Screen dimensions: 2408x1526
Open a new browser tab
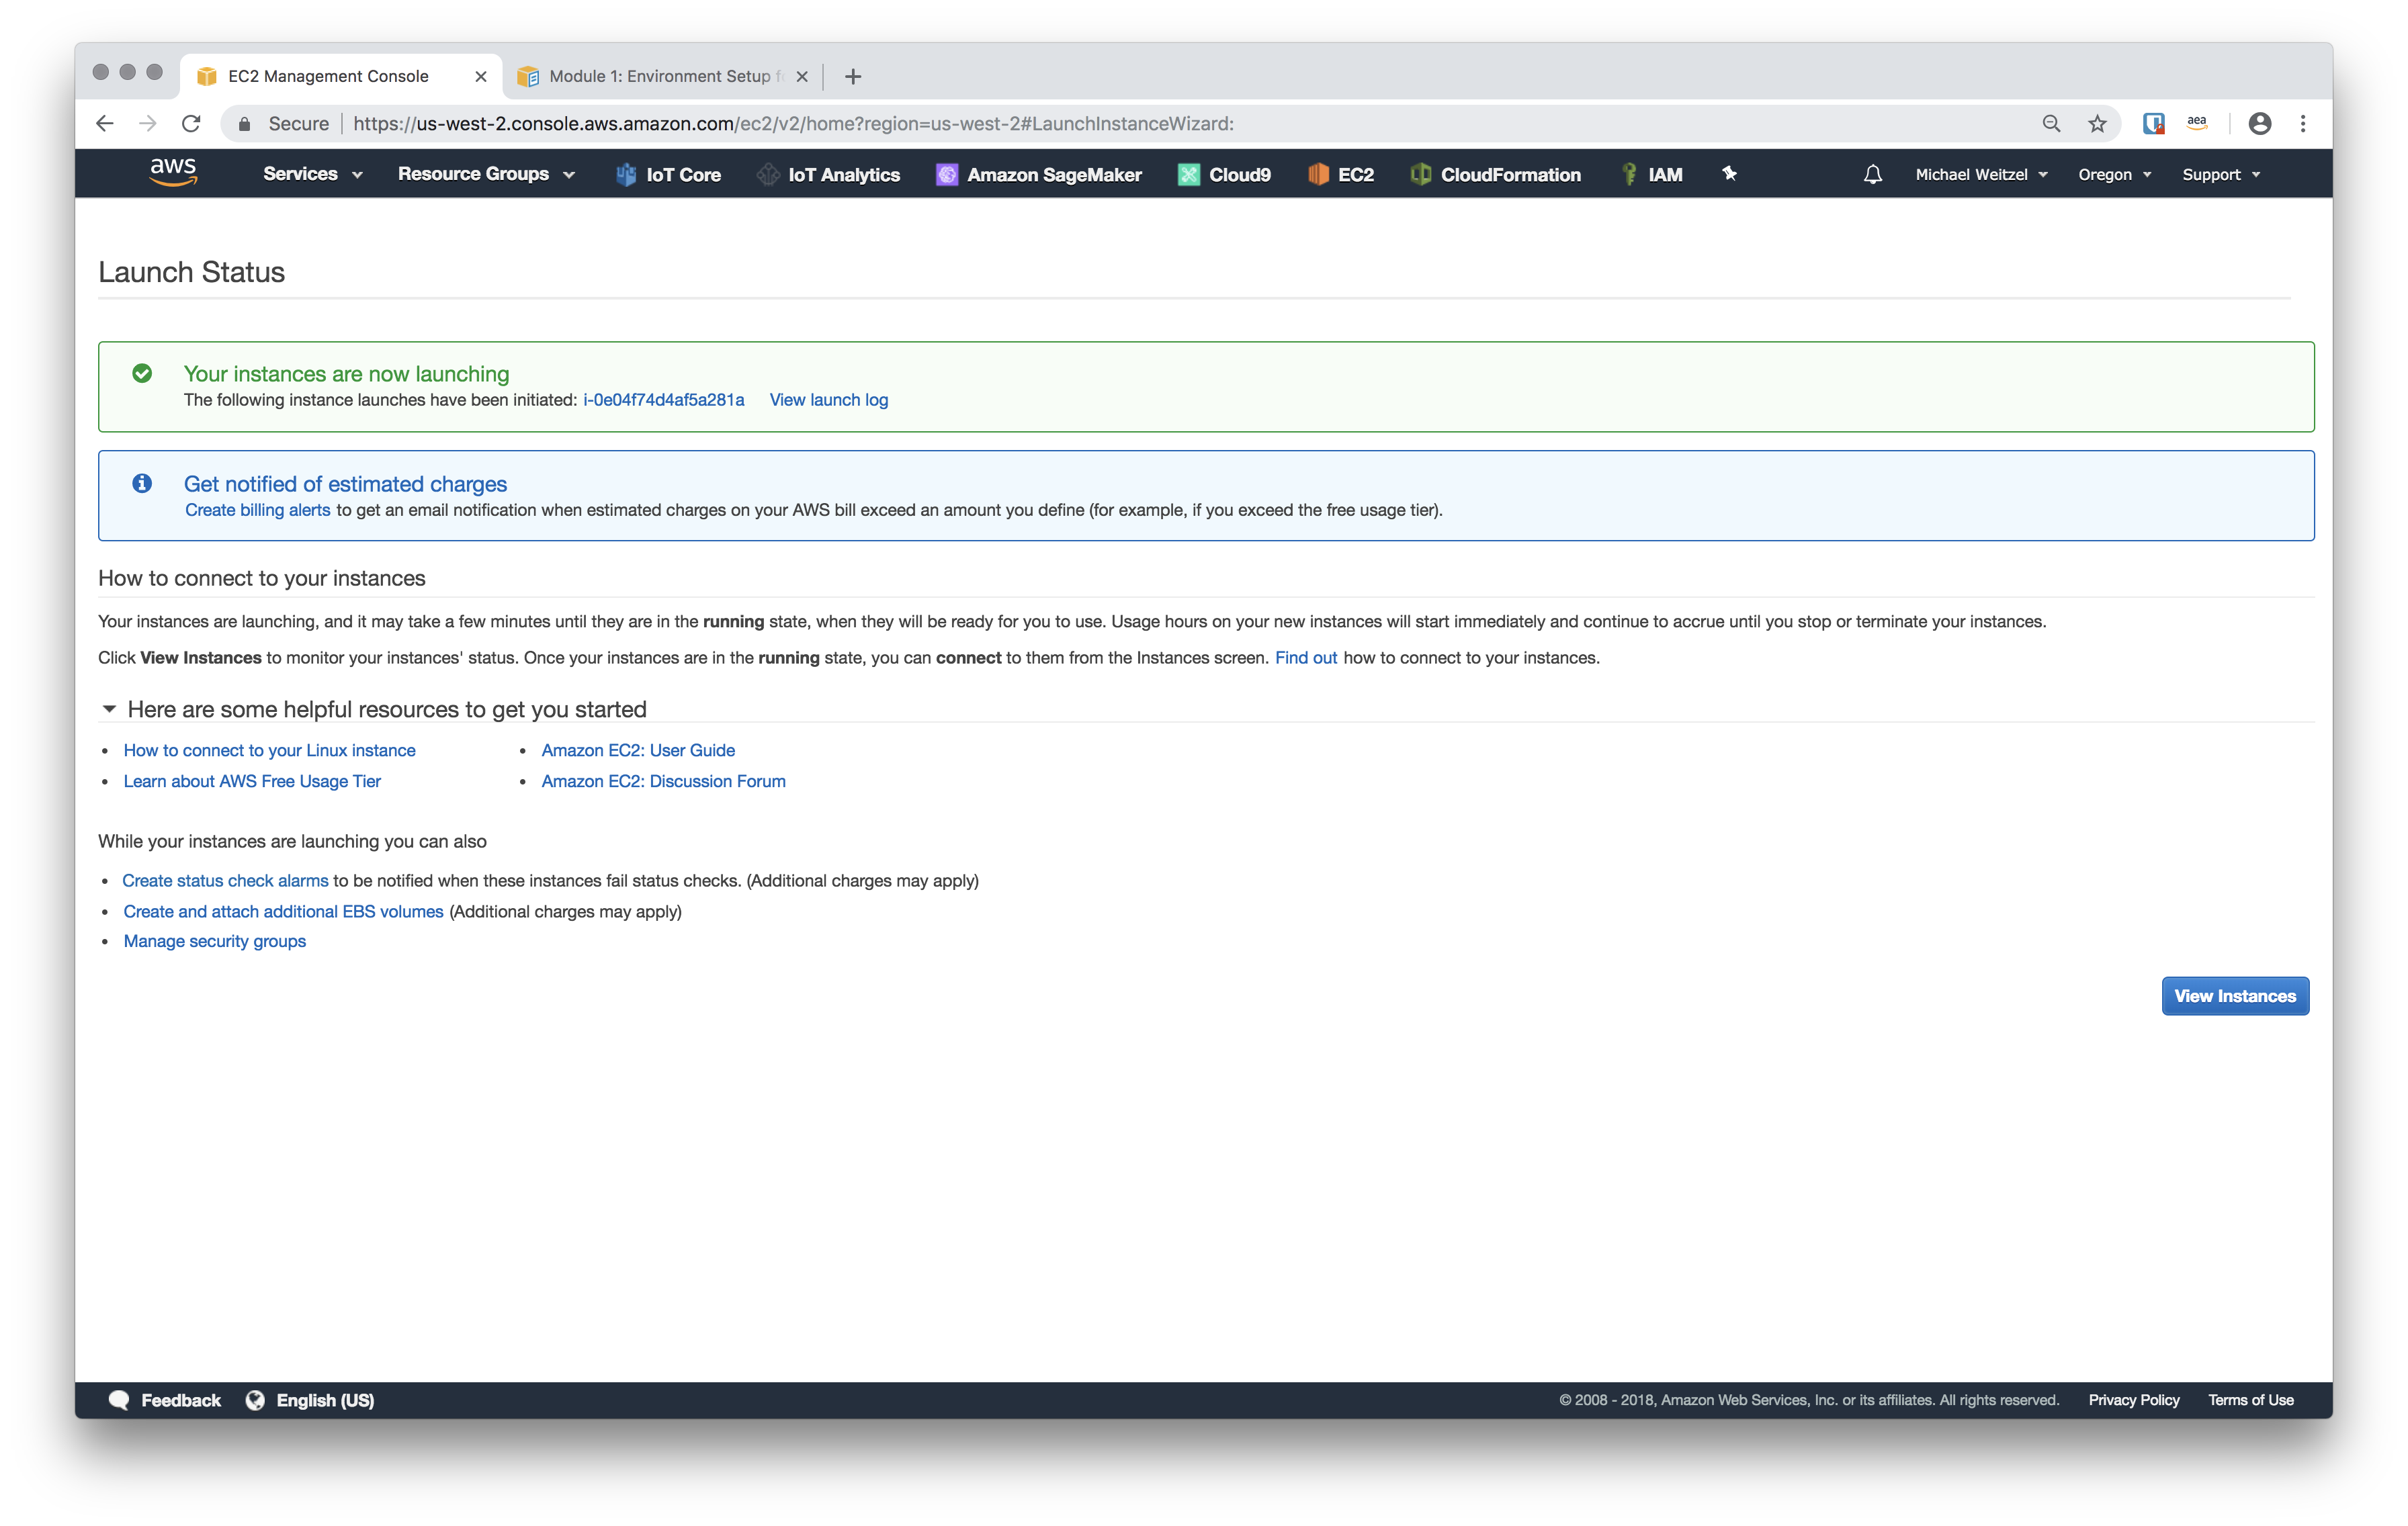pos(853,76)
